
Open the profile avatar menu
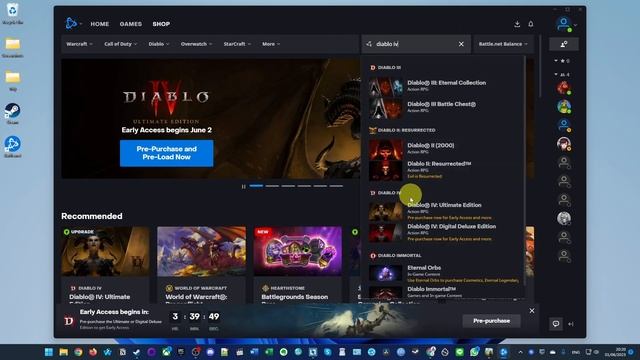[564, 24]
